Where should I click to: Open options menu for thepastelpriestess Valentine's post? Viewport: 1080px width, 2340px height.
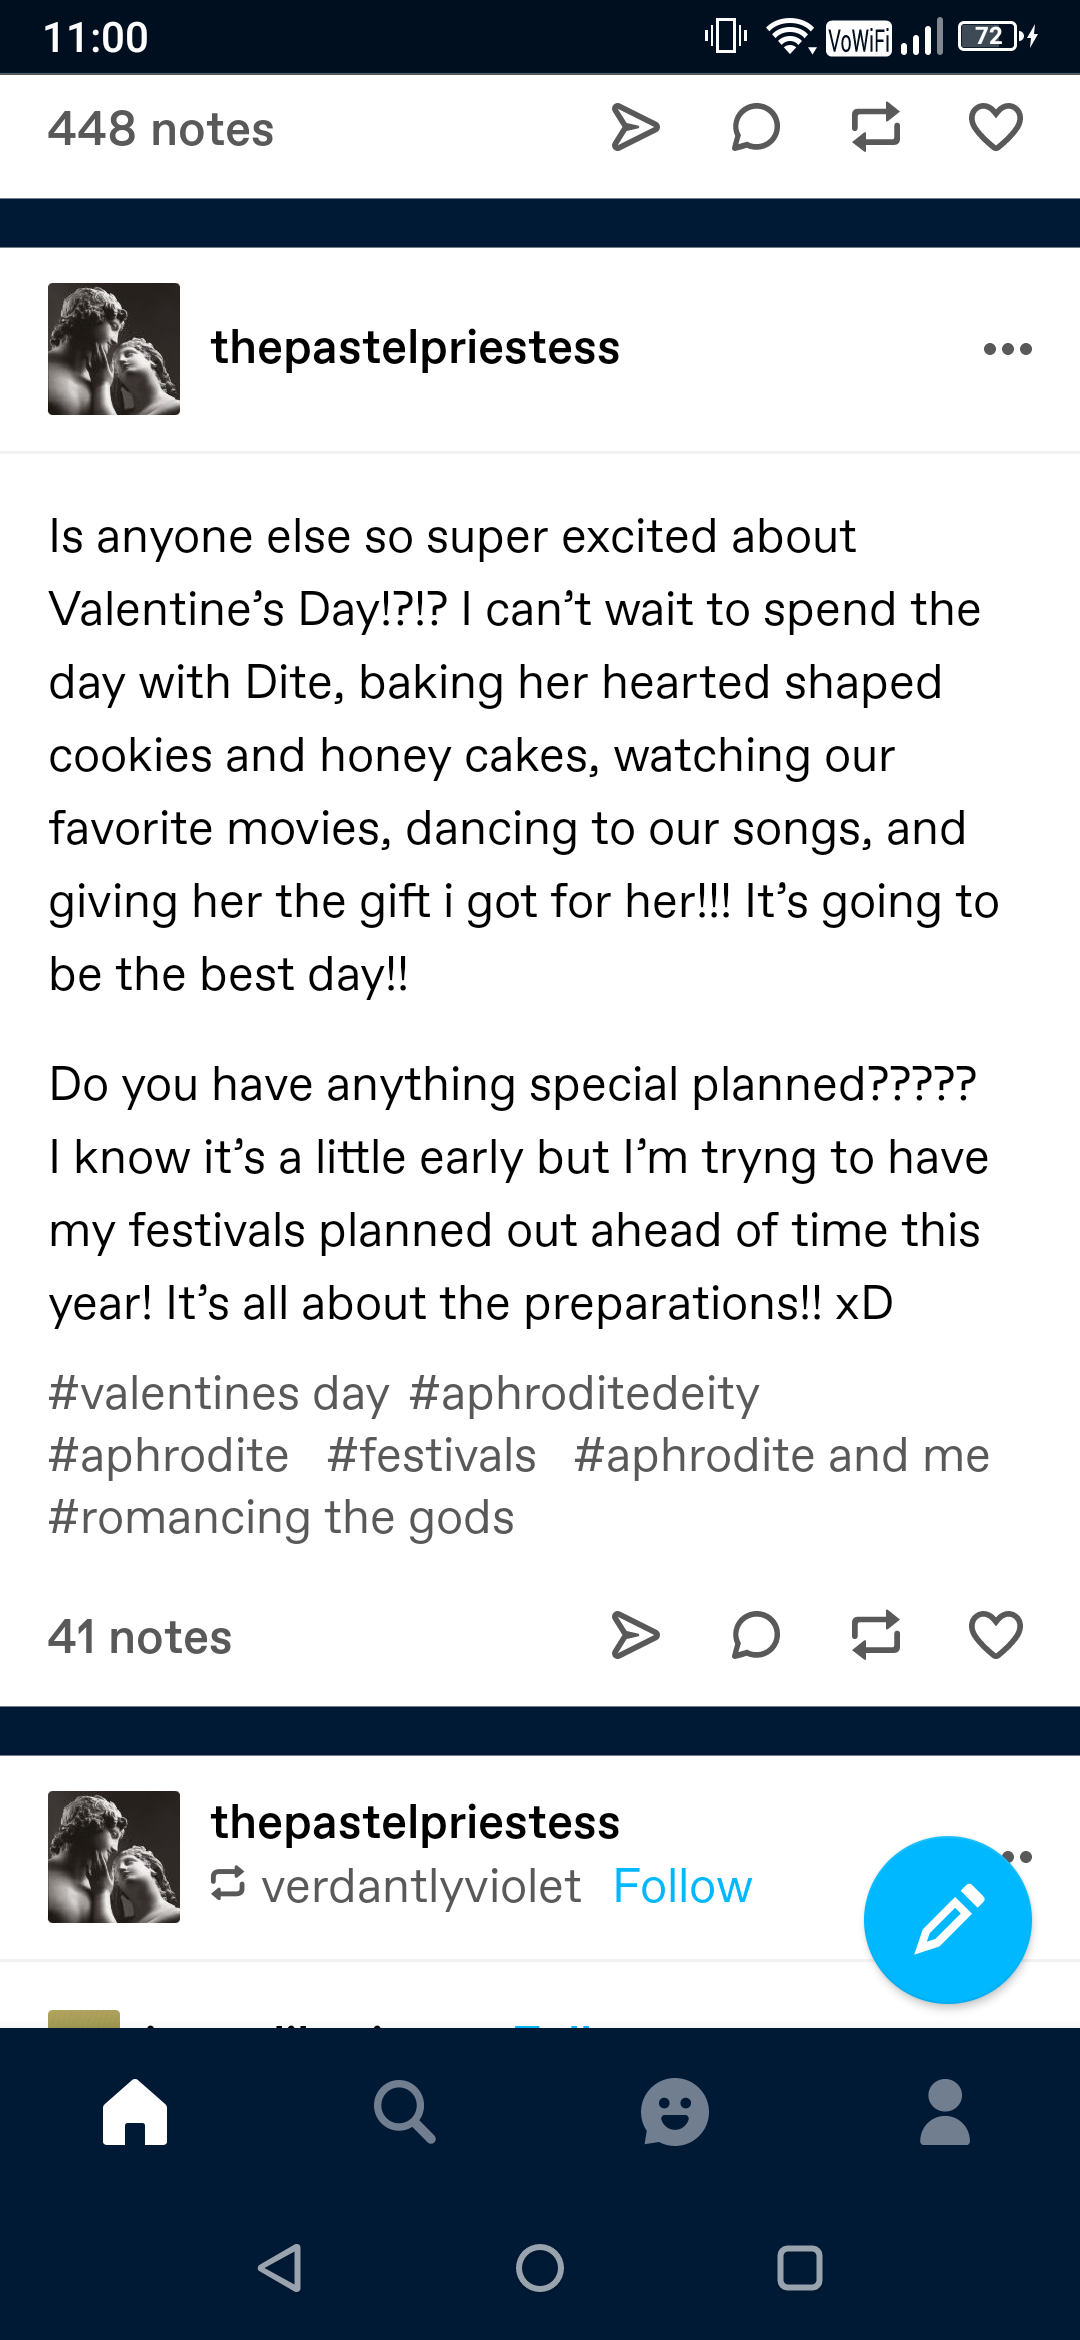tap(1007, 349)
